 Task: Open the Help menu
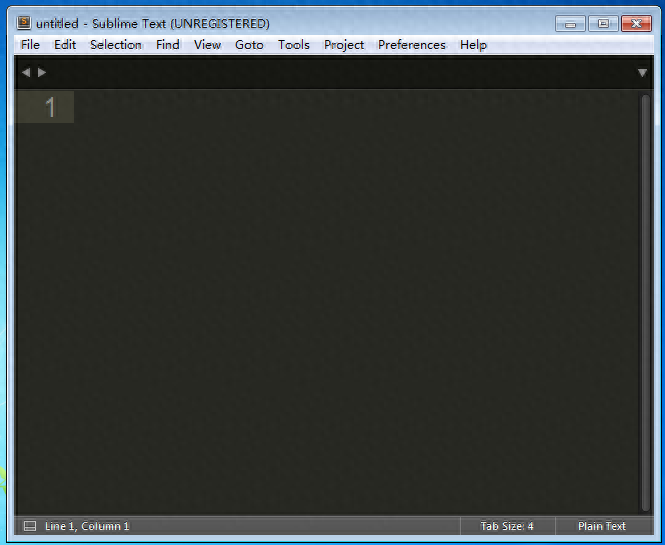473,45
